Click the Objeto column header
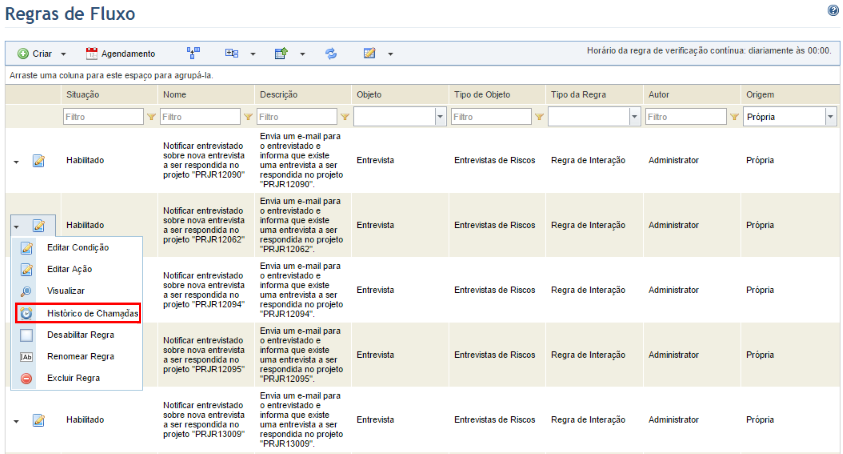 (x=400, y=95)
